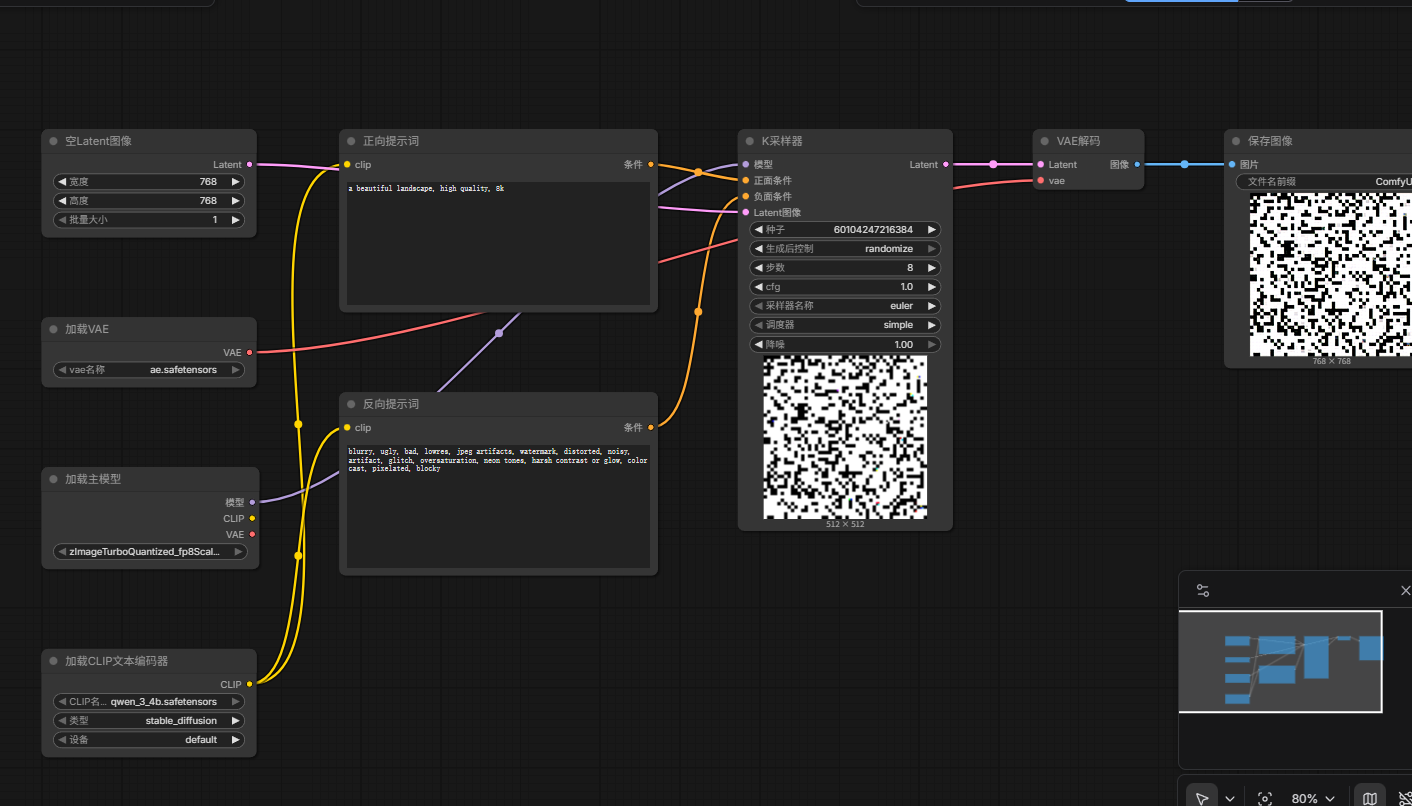Expand the cursor mode chevron

[1230, 798]
